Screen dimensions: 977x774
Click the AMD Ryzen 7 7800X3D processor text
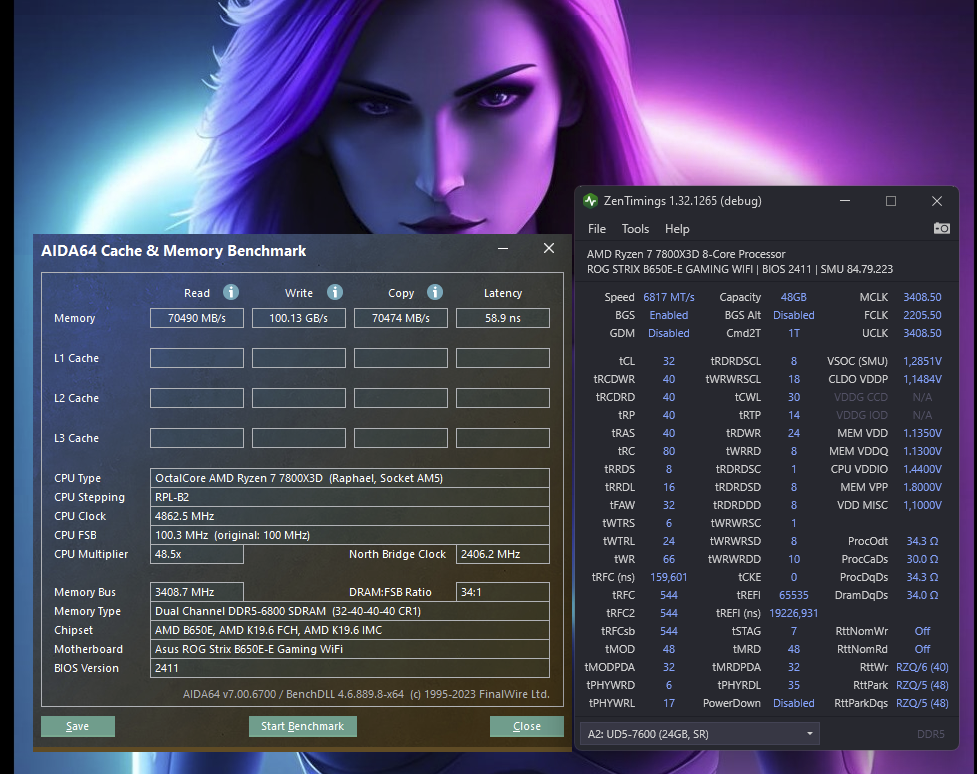pyautogui.click(x=686, y=254)
